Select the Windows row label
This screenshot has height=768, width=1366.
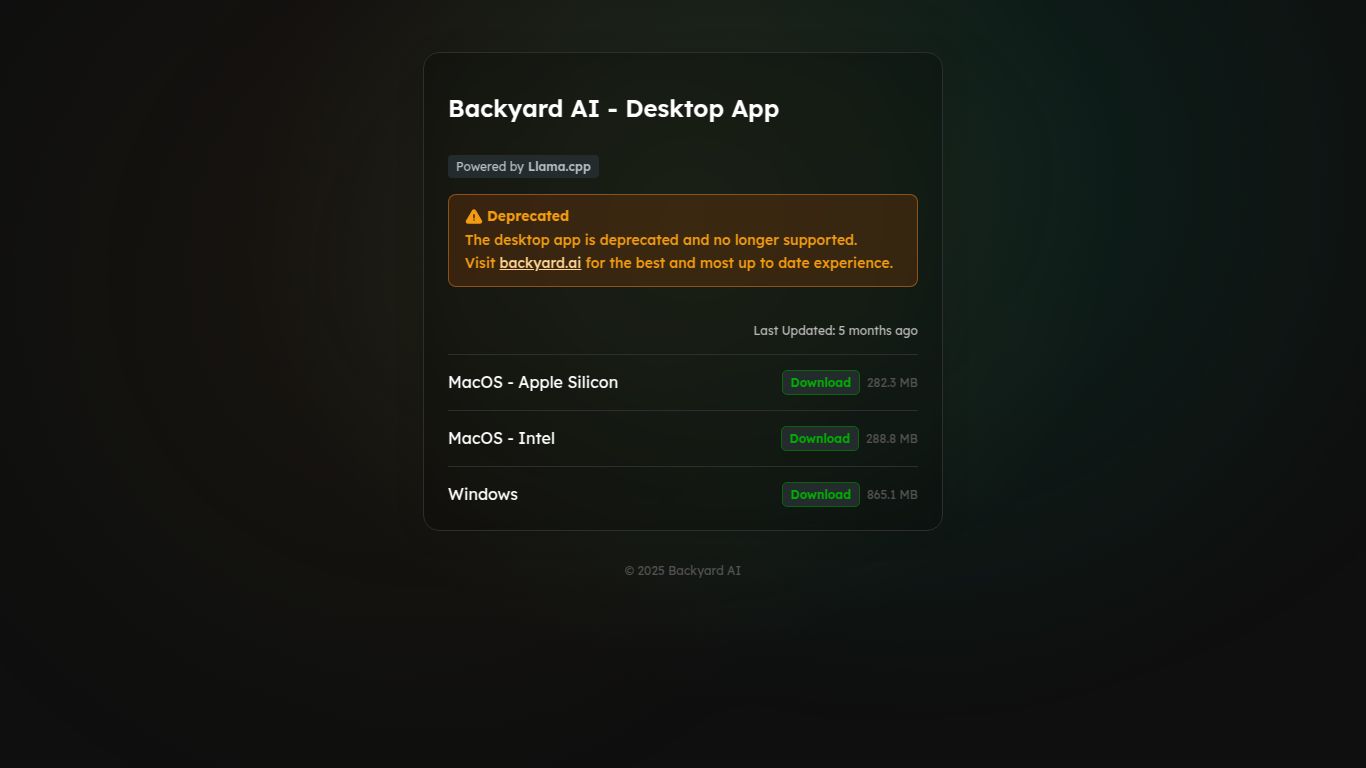483,494
